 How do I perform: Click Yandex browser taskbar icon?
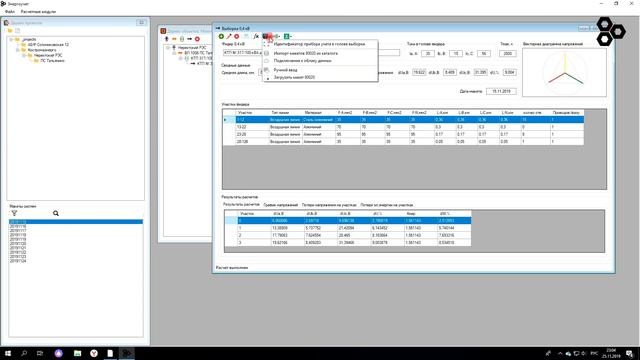94,353
